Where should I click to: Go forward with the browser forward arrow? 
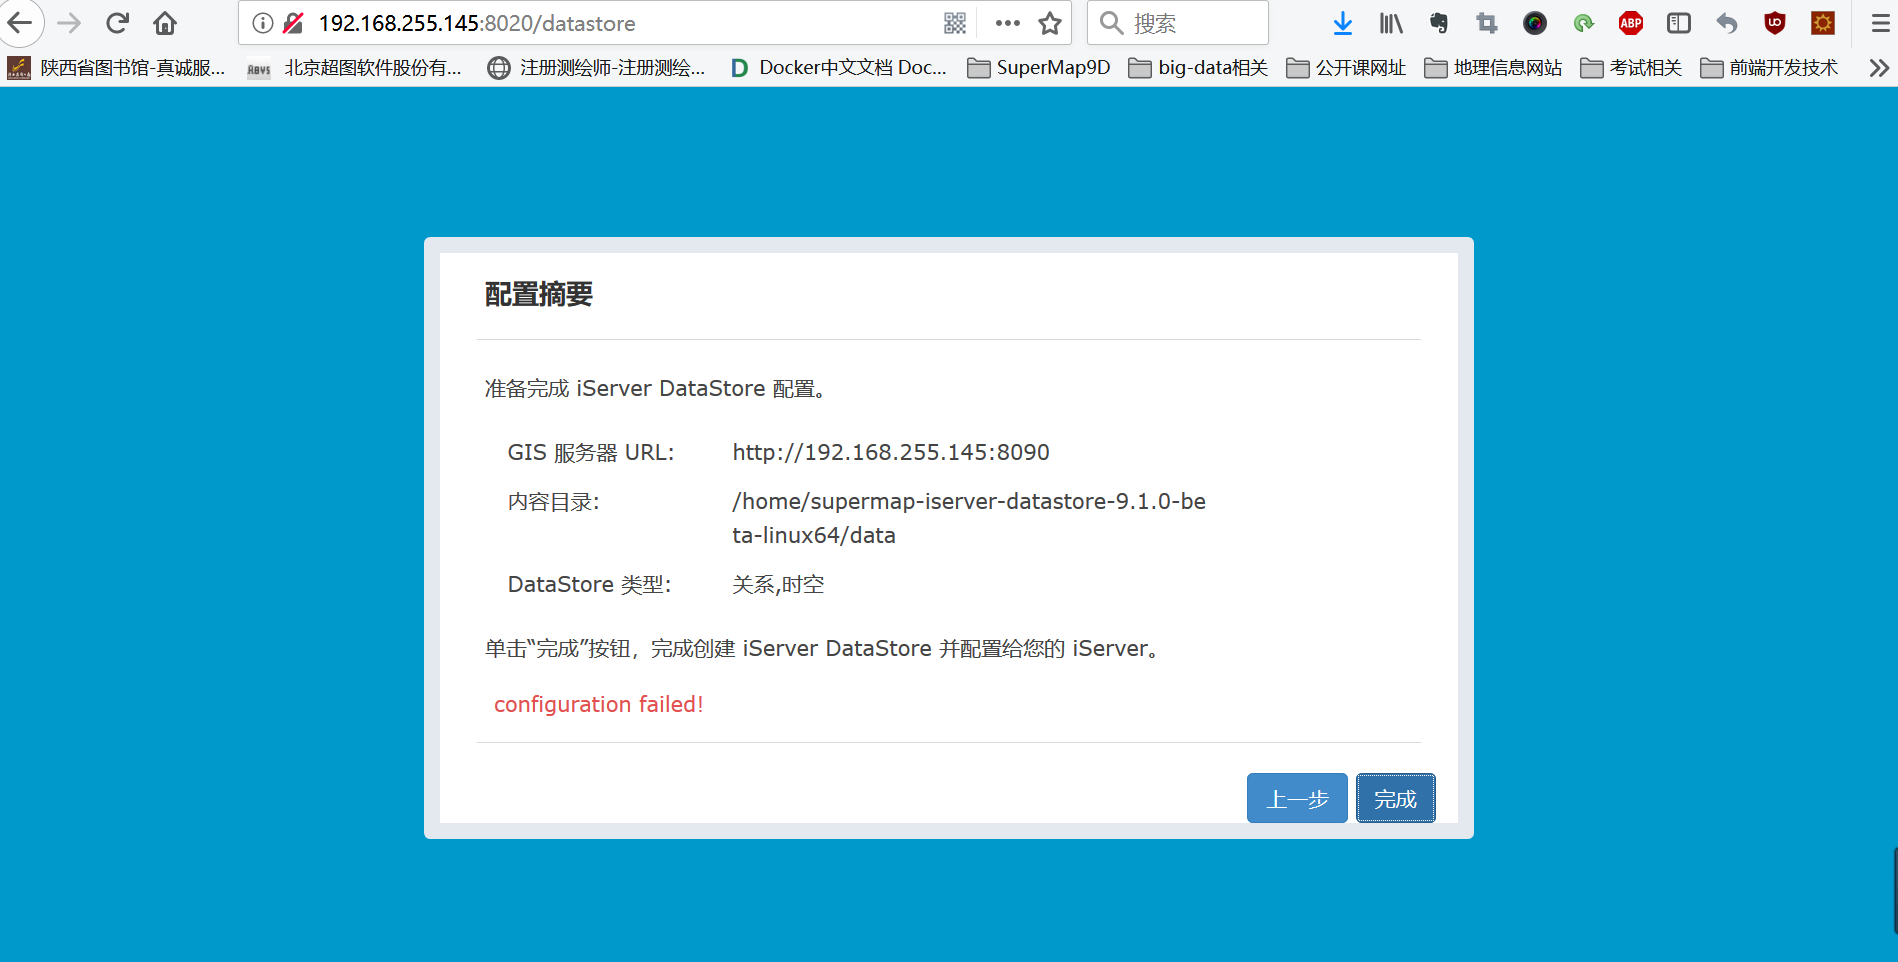click(69, 23)
